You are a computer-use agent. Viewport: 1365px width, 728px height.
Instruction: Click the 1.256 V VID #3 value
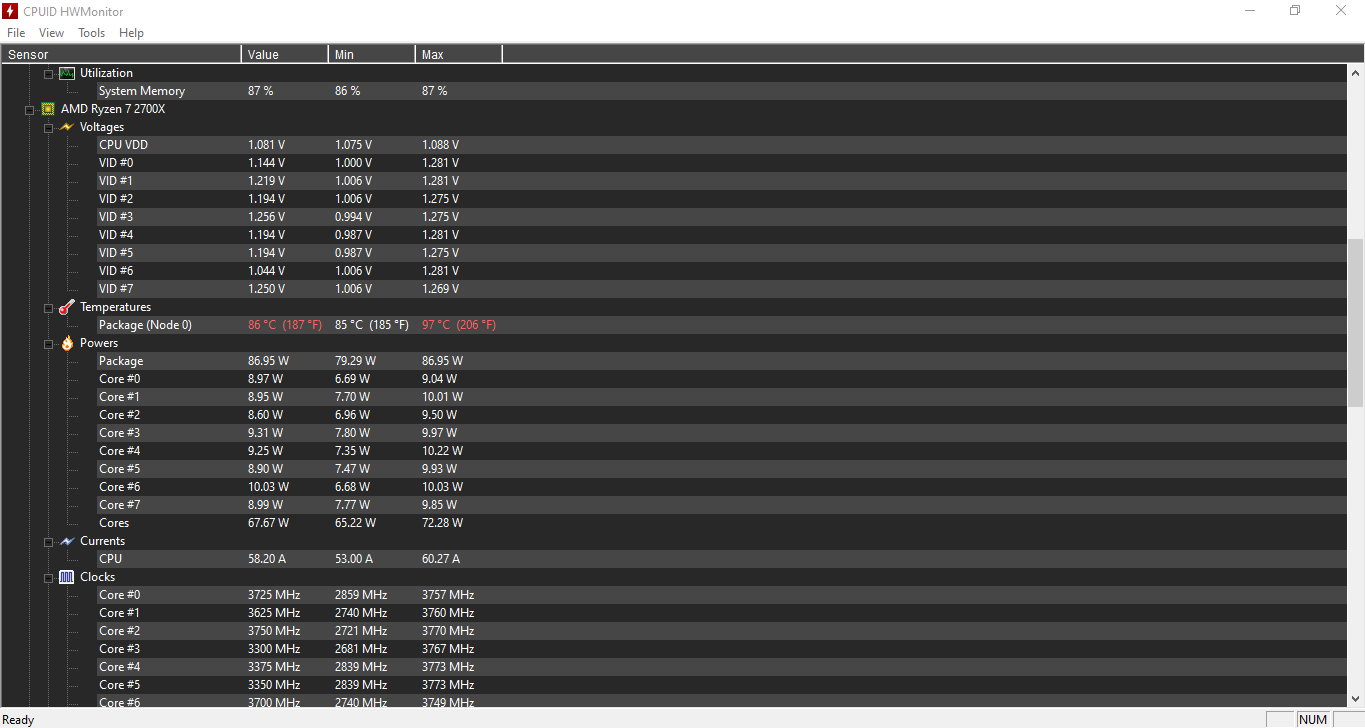266,217
